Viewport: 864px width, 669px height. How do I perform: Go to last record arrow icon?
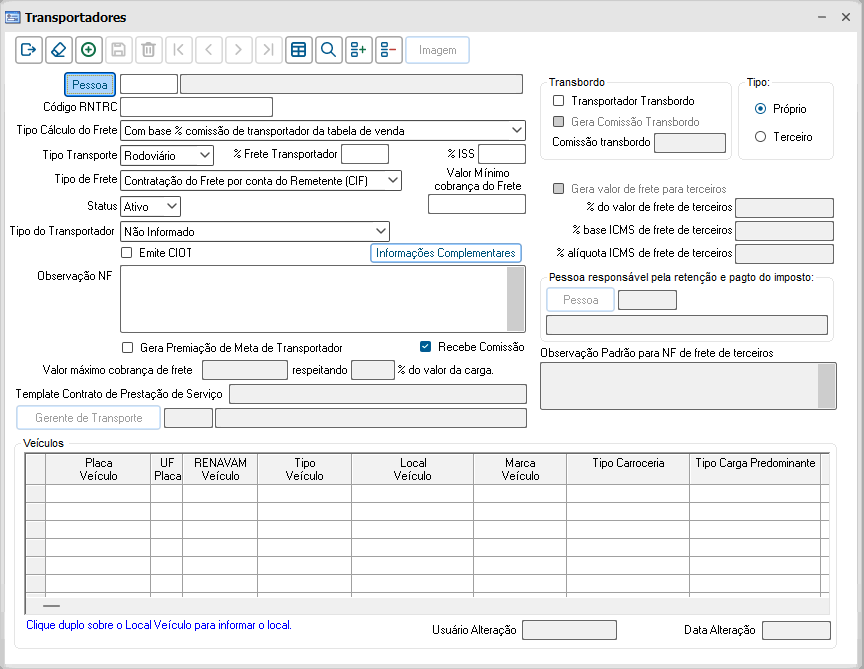coord(268,50)
